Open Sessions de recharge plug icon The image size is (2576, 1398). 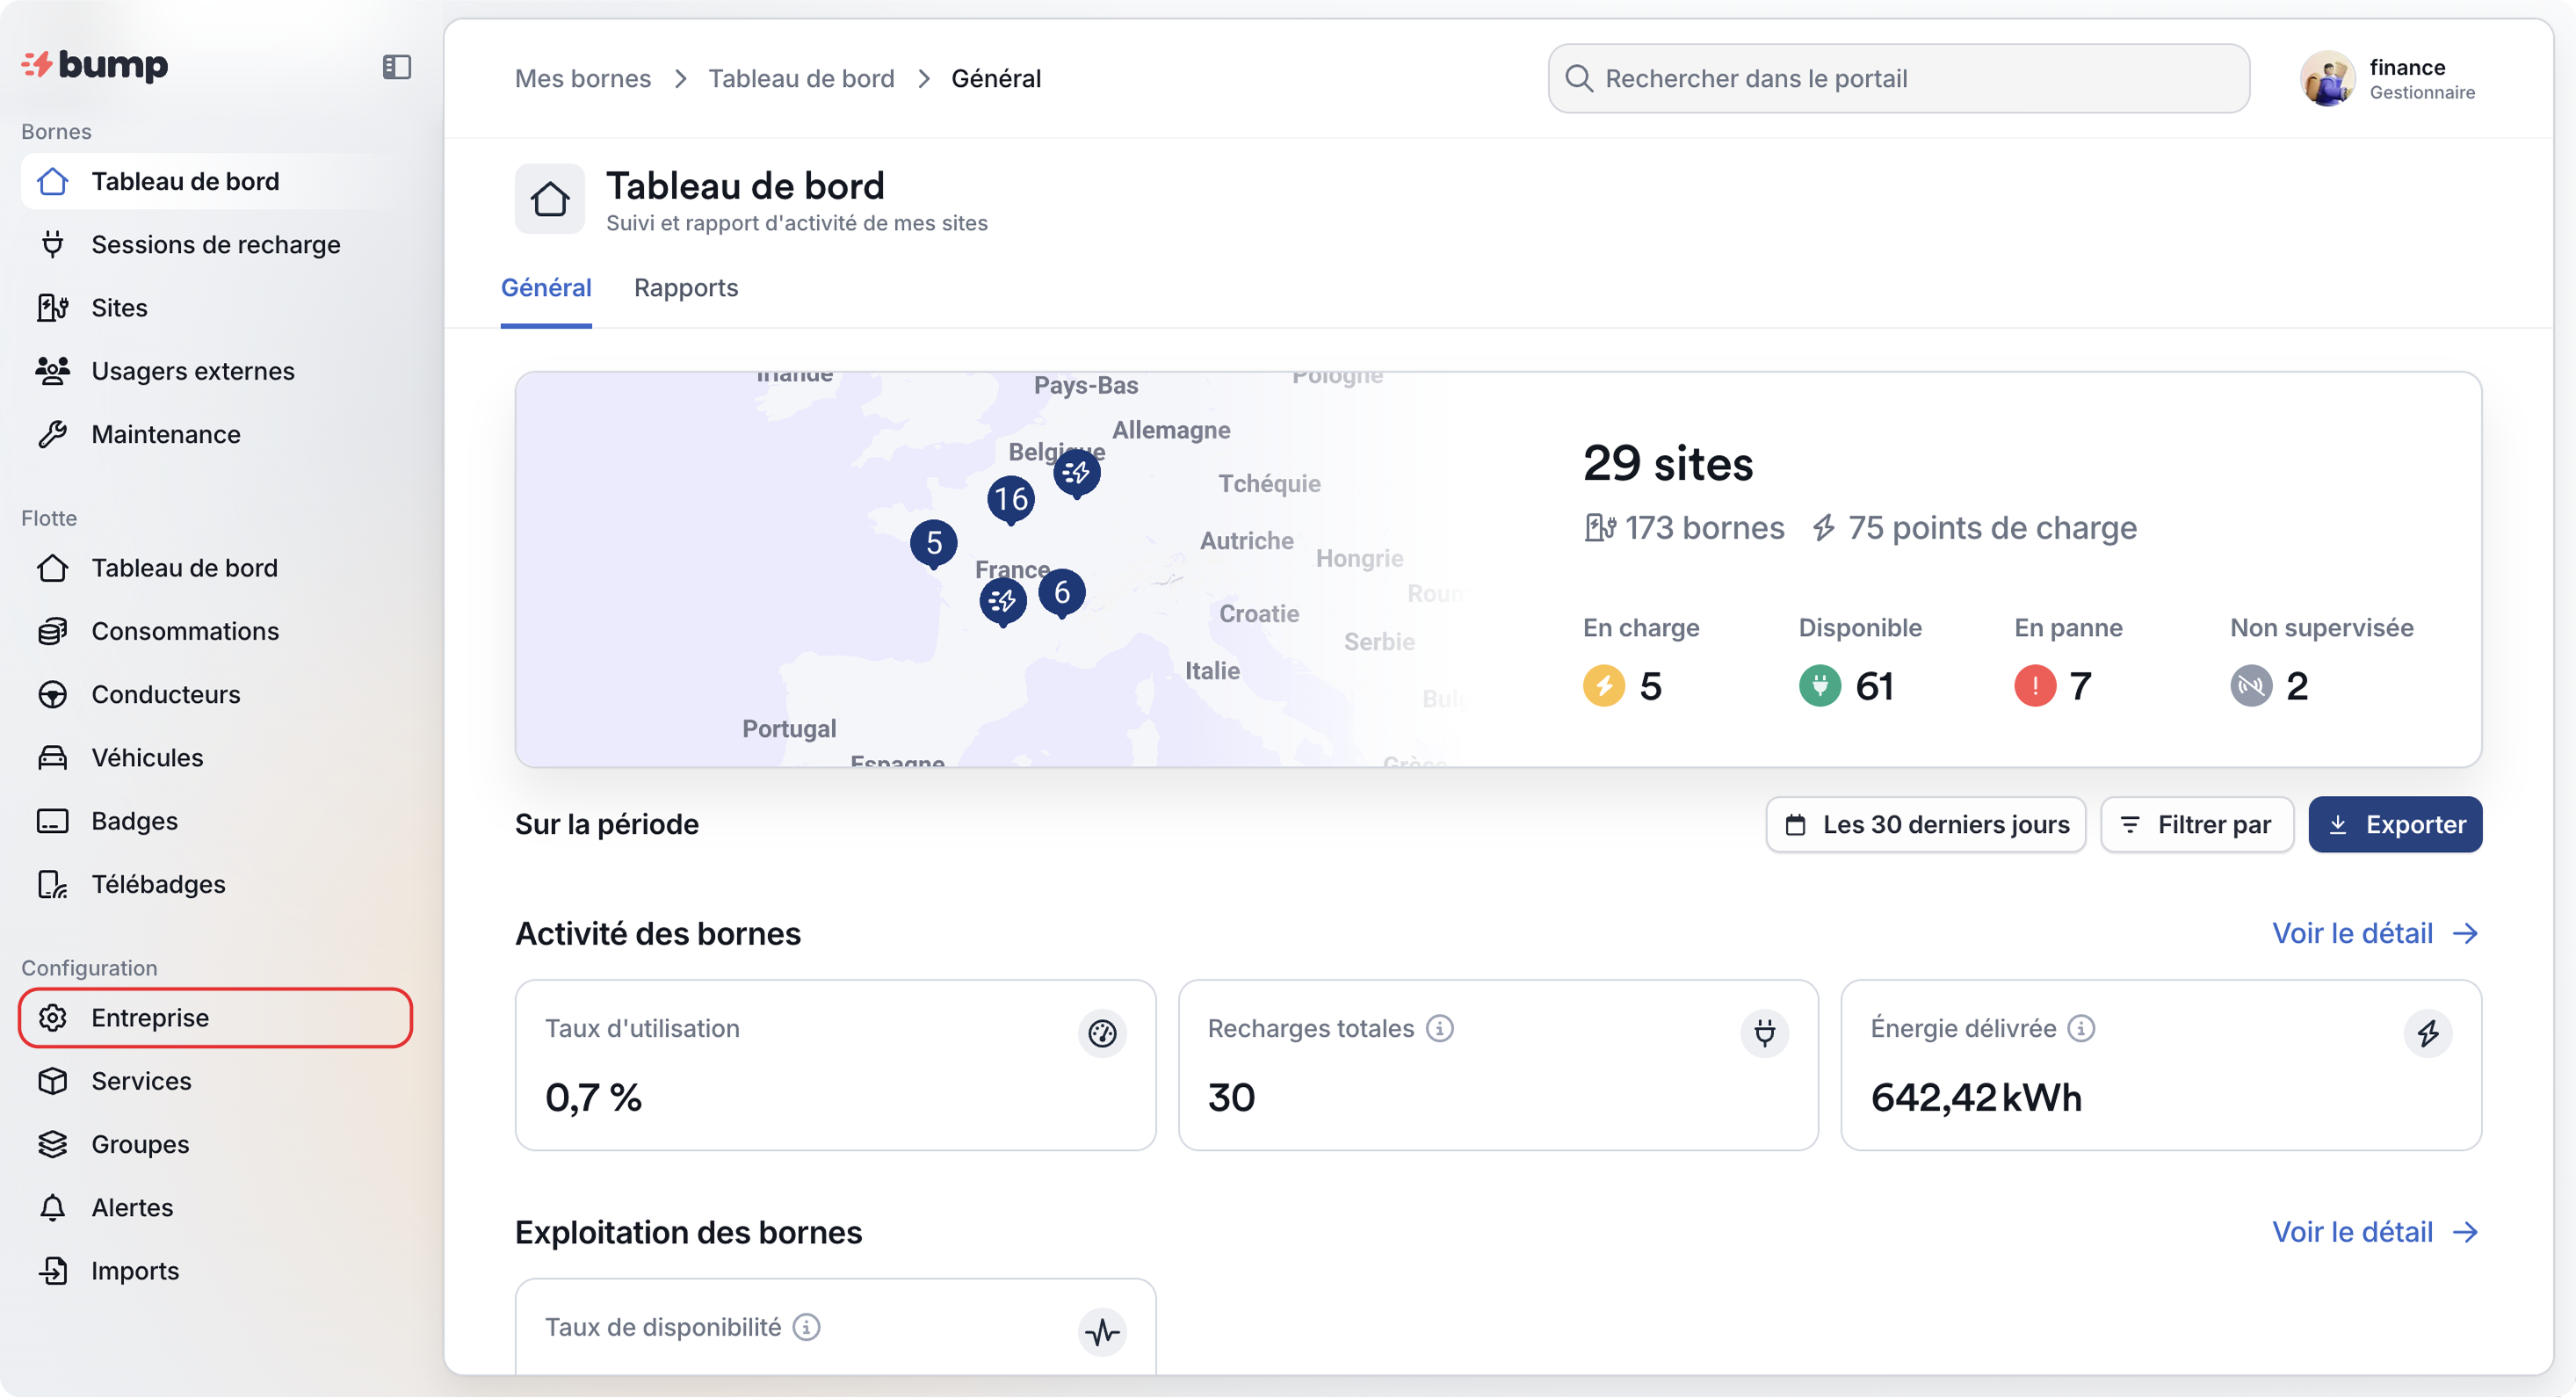[x=53, y=245]
